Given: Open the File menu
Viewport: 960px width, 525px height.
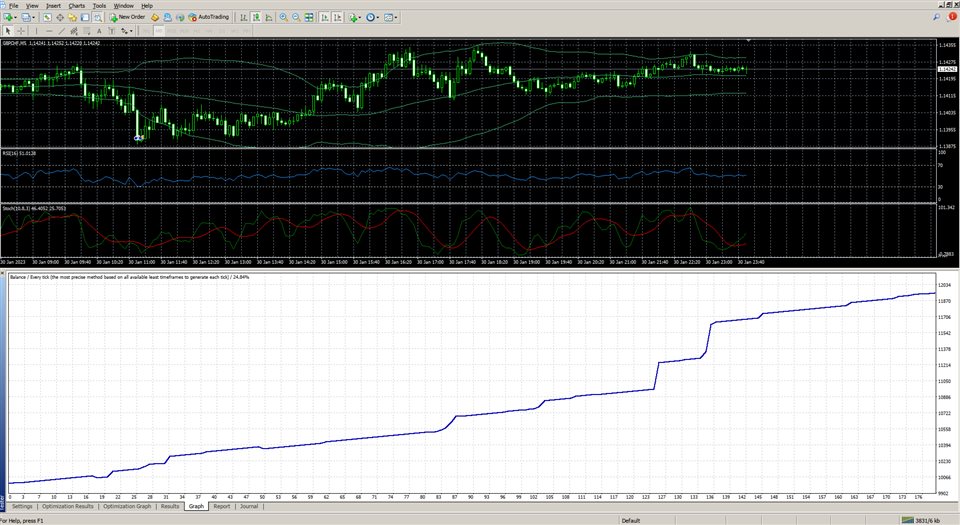Looking at the screenshot, I should [13, 6].
